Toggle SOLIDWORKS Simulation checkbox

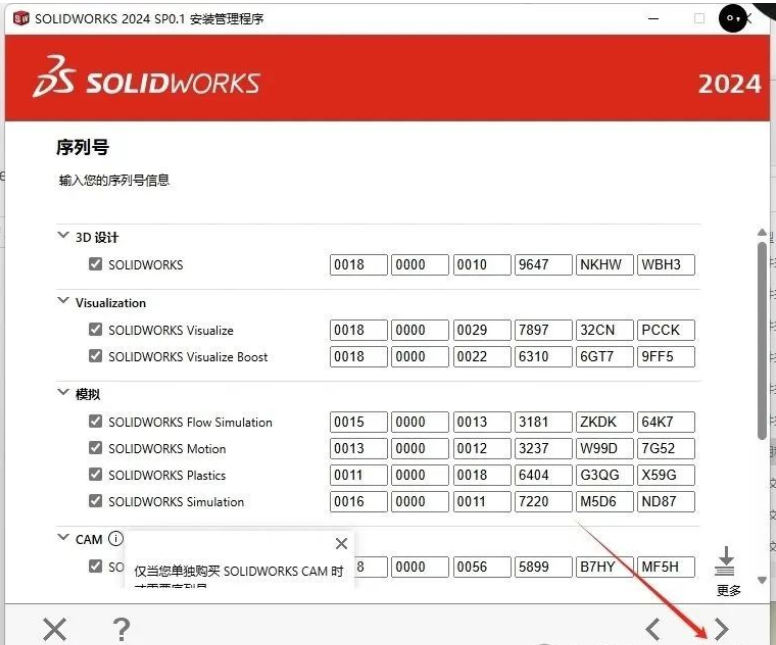coord(95,501)
